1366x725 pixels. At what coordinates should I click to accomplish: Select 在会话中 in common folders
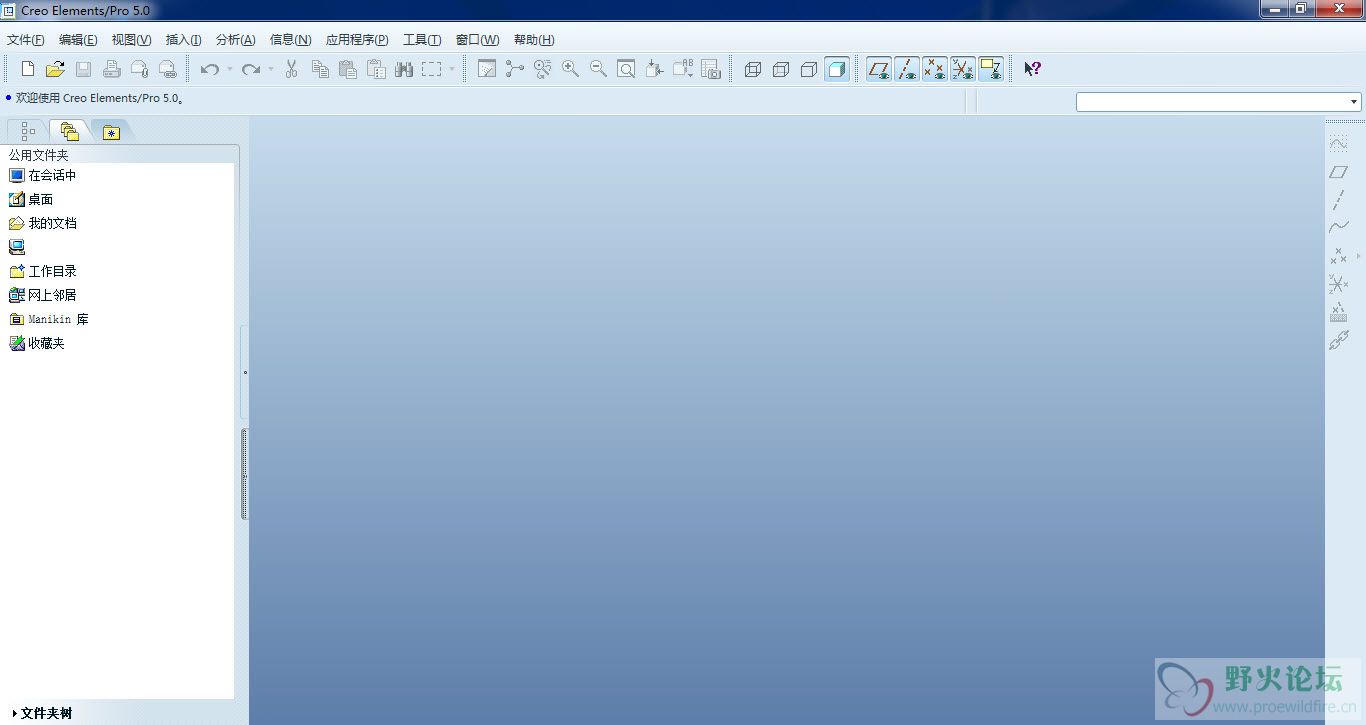point(42,175)
